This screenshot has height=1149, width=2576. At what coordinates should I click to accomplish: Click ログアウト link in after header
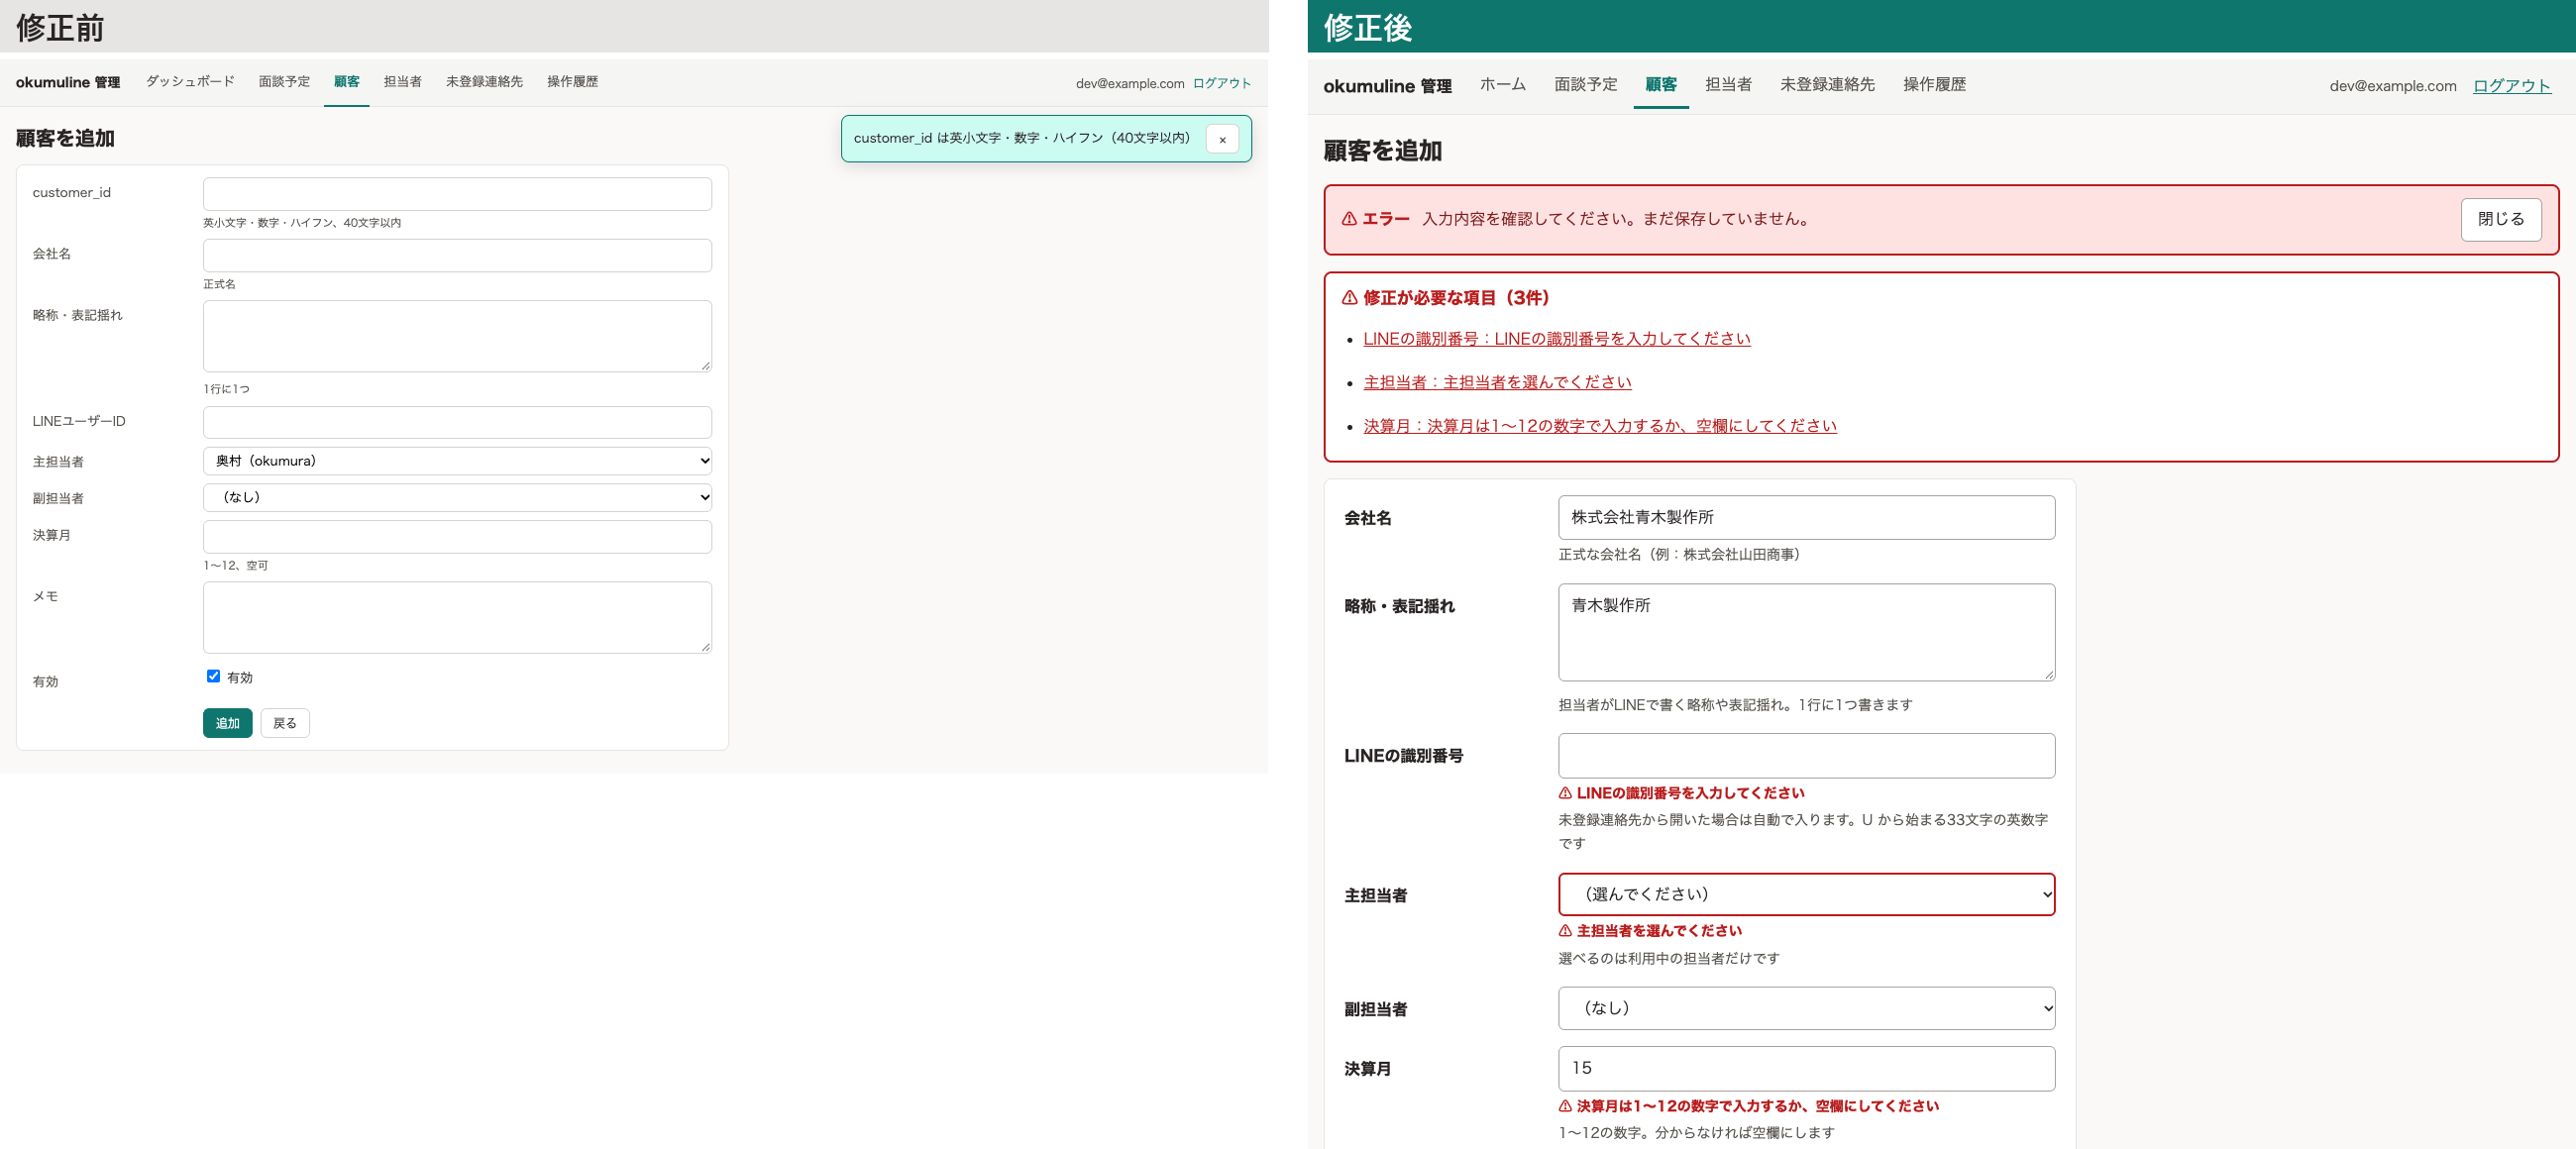[2511, 86]
